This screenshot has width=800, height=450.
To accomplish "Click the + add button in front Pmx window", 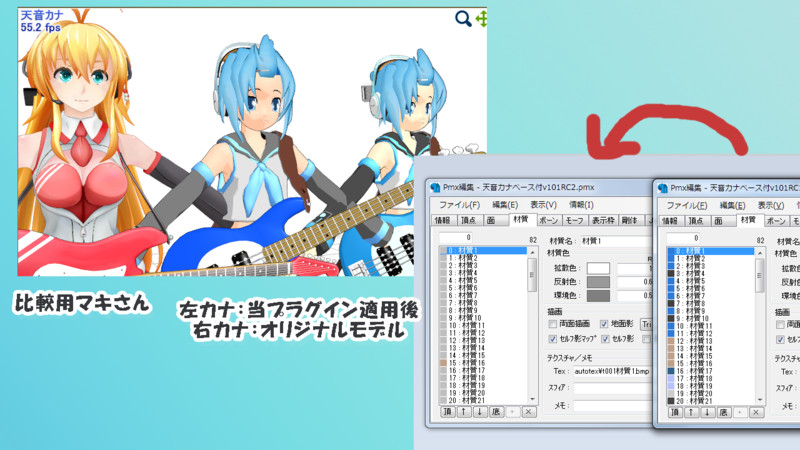I will 740,412.
